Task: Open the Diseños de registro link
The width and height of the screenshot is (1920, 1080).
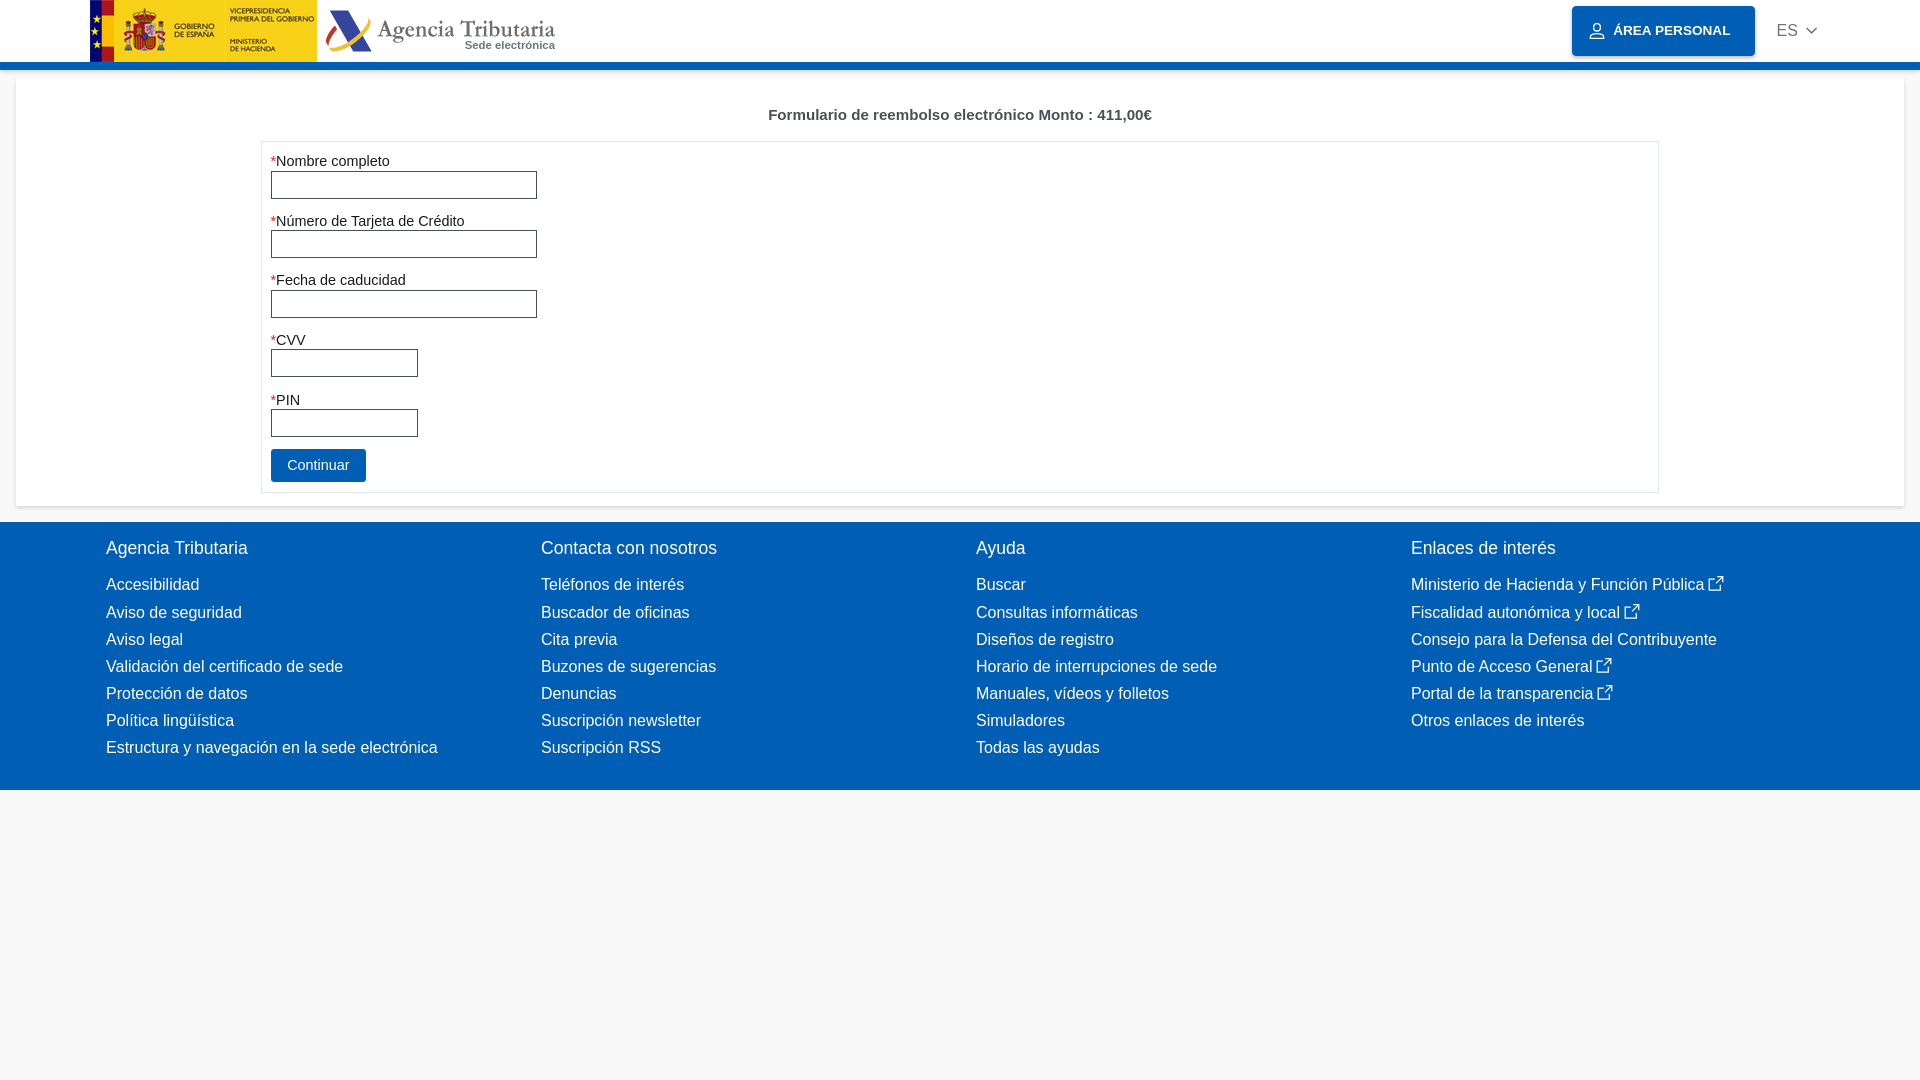Action: coord(1045,639)
